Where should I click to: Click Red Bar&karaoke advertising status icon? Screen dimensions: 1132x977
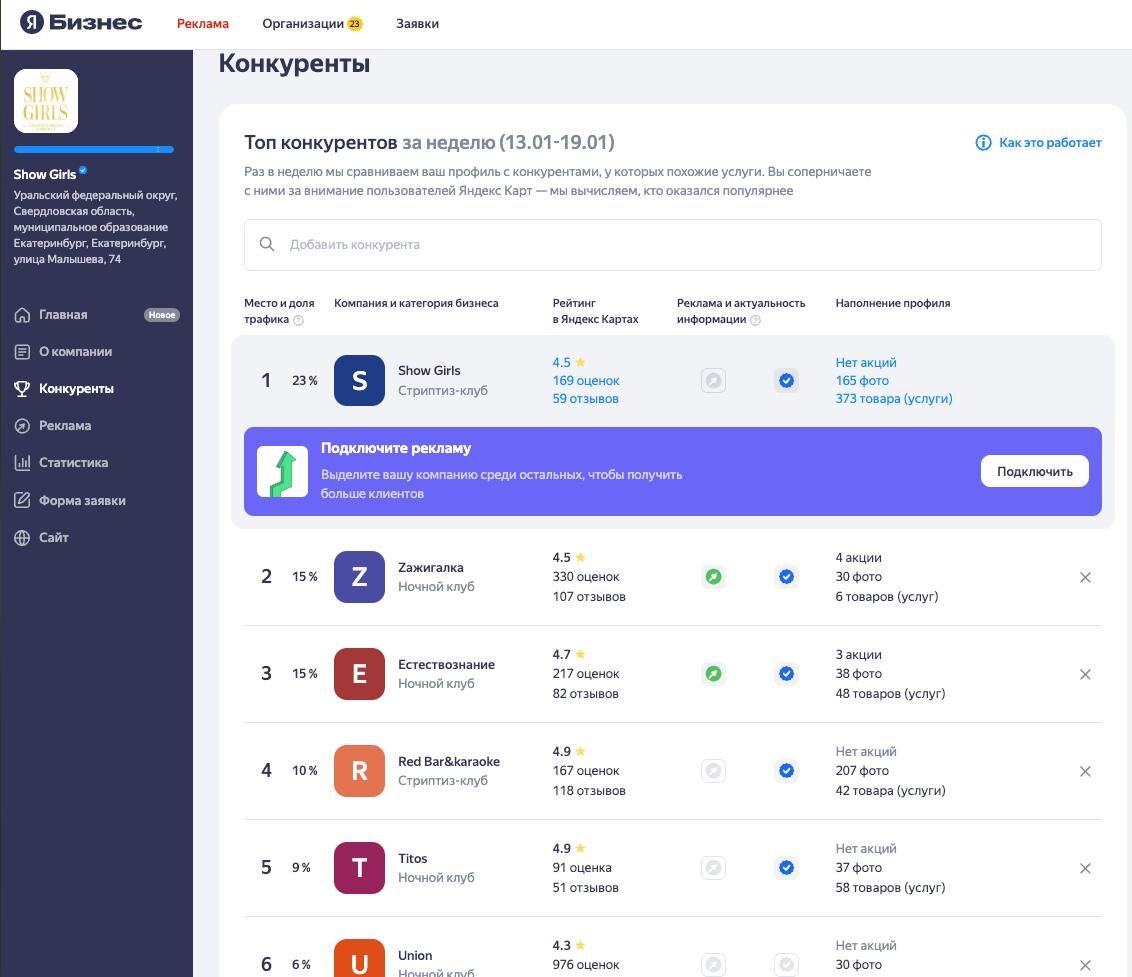(713, 770)
